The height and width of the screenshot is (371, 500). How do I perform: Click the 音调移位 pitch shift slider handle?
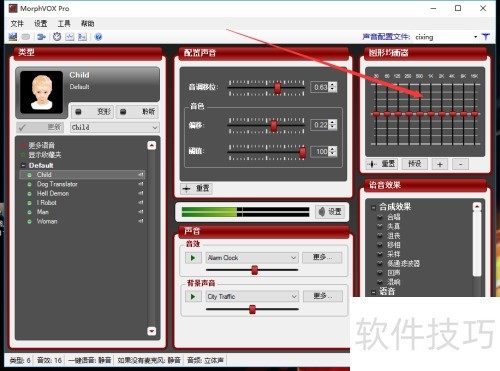coord(277,88)
